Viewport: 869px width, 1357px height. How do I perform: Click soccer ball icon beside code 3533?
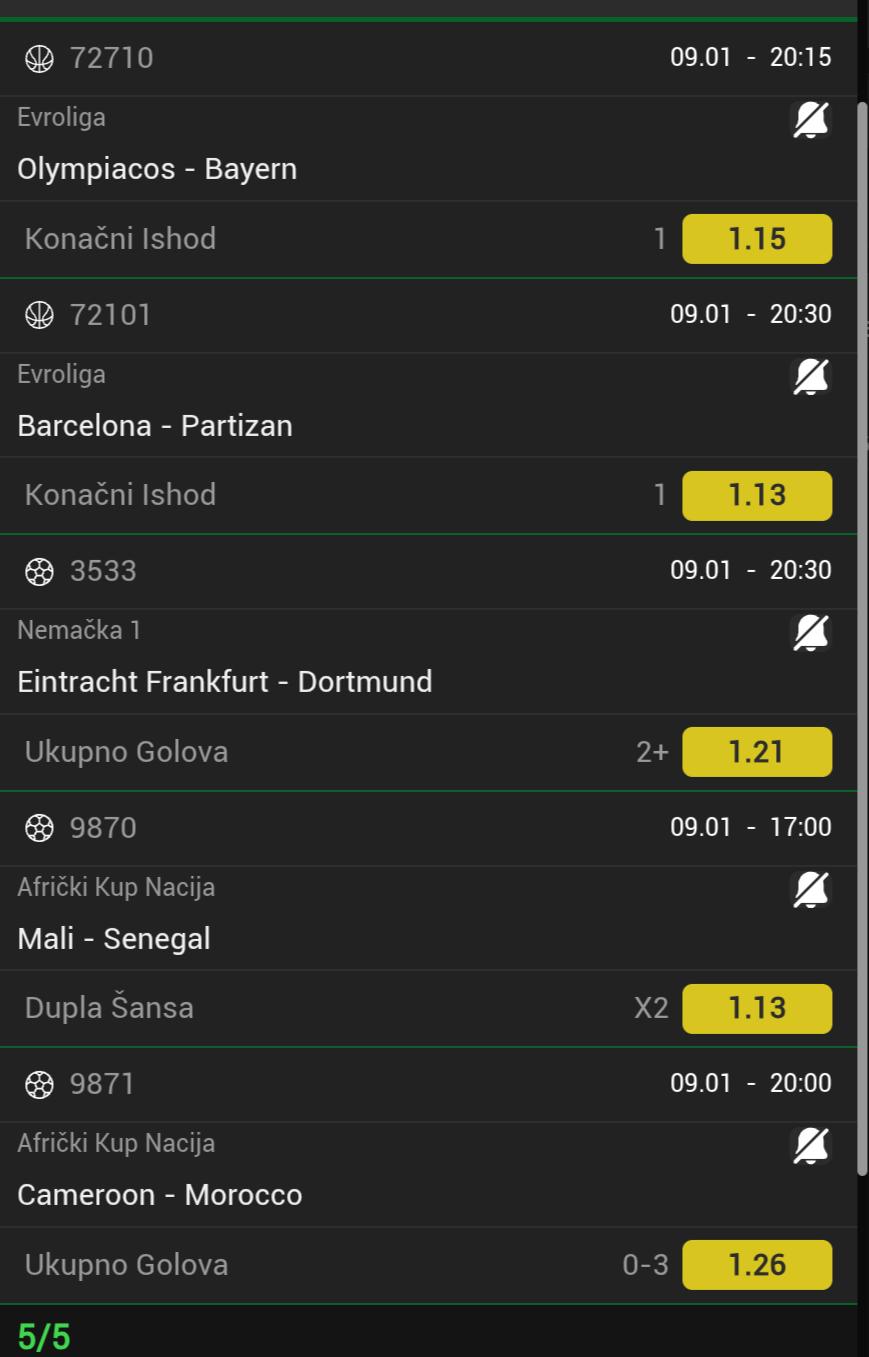click(39, 572)
